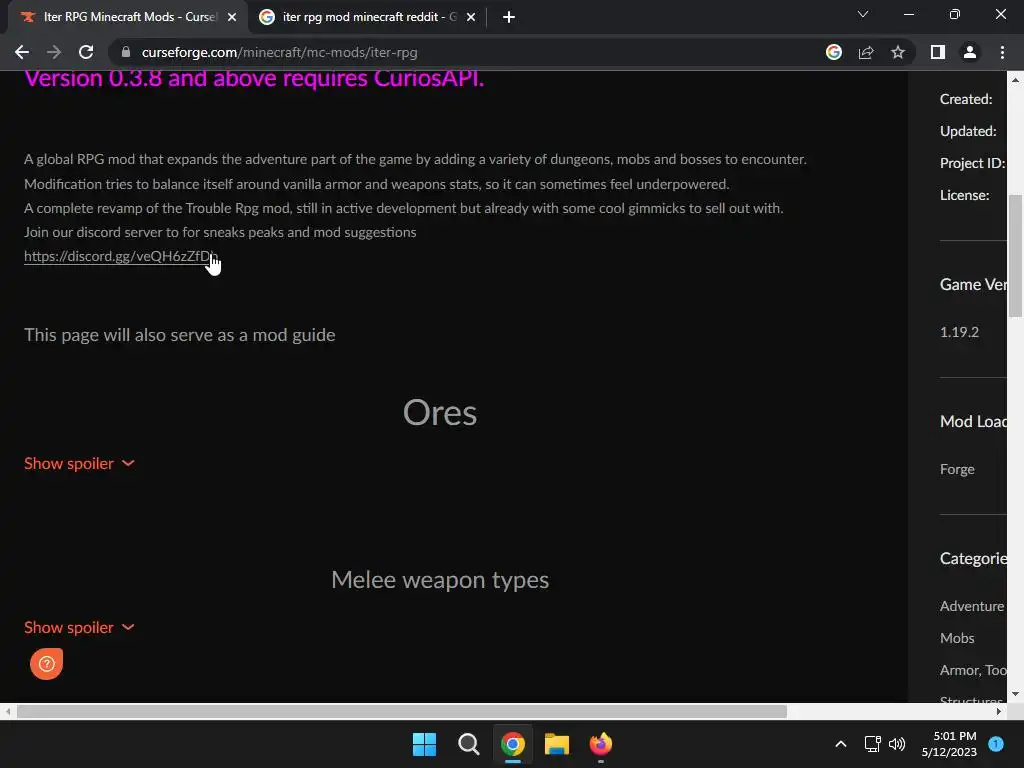The height and width of the screenshot is (768, 1024).
Task: Click scroll-down arrow of vertical scrollbar
Action: click(x=1016, y=694)
